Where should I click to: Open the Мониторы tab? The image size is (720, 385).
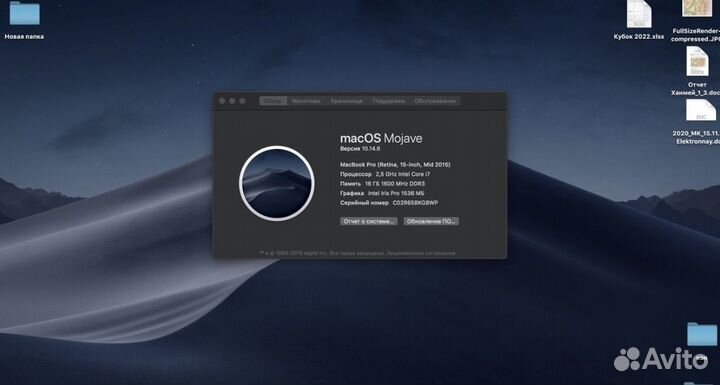coord(306,101)
